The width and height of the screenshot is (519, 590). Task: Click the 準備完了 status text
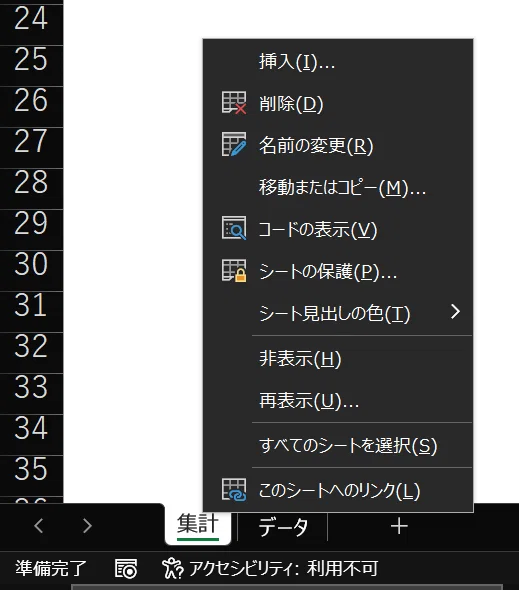[51, 568]
